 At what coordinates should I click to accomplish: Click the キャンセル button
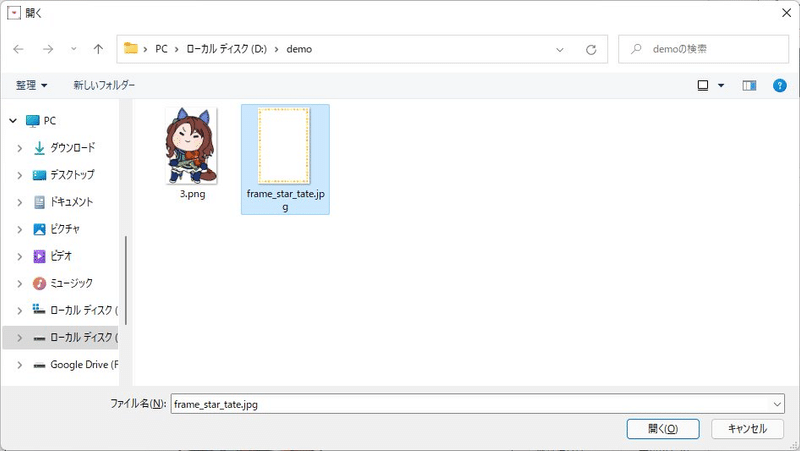(x=747, y=429)
